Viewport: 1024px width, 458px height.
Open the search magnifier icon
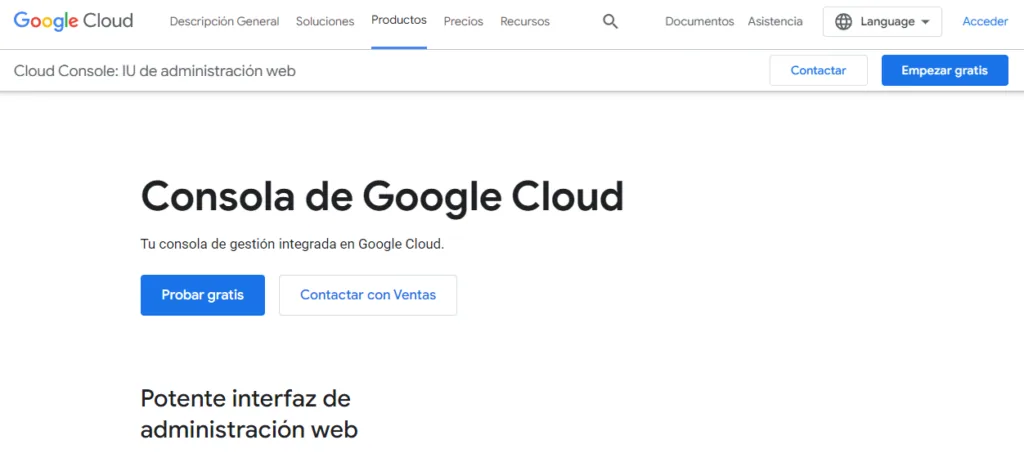(610, 22)
